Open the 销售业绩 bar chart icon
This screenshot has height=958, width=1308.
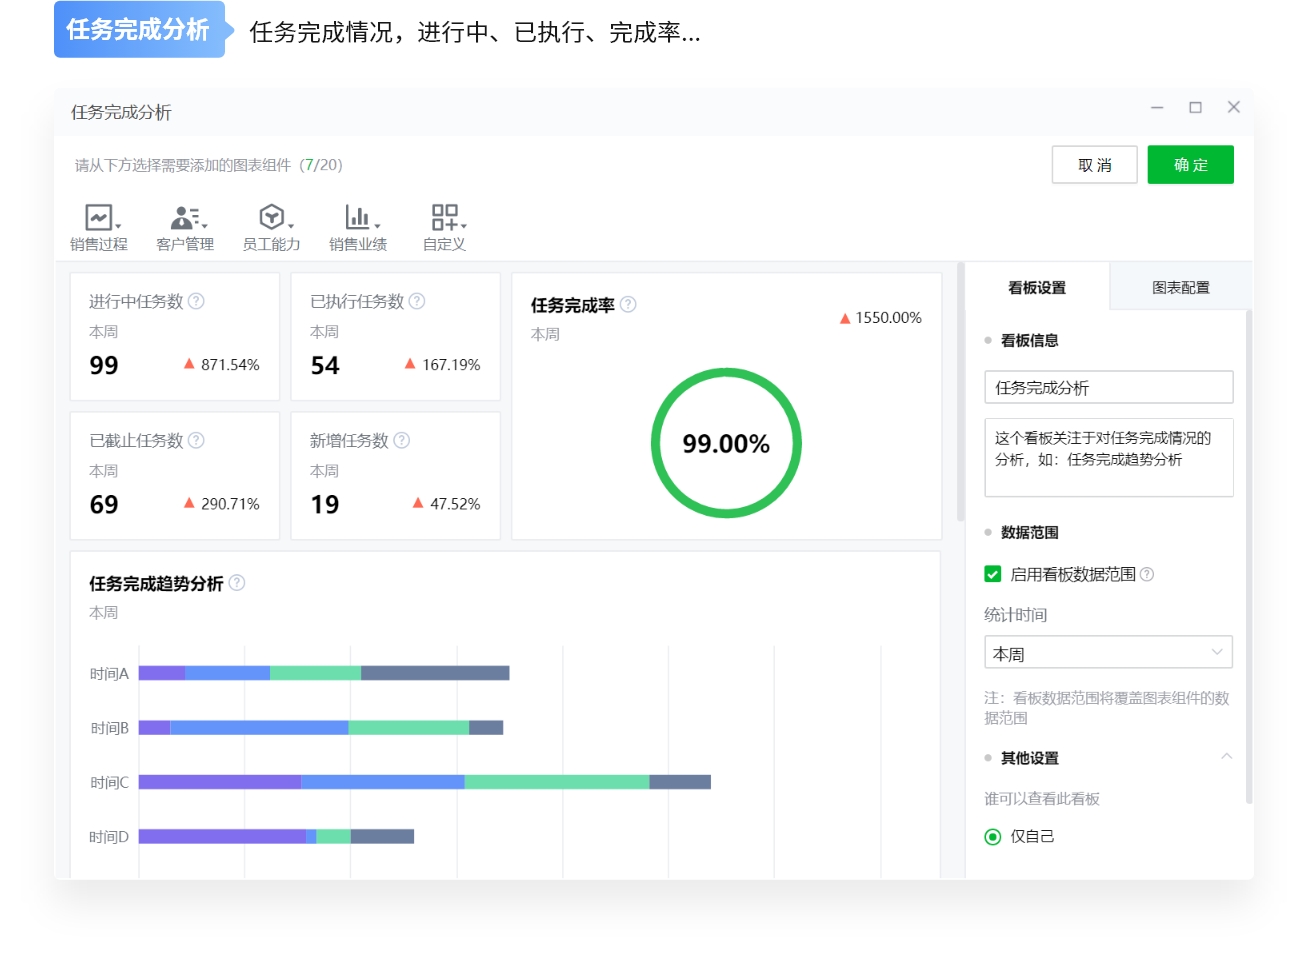tap(358, 216)
